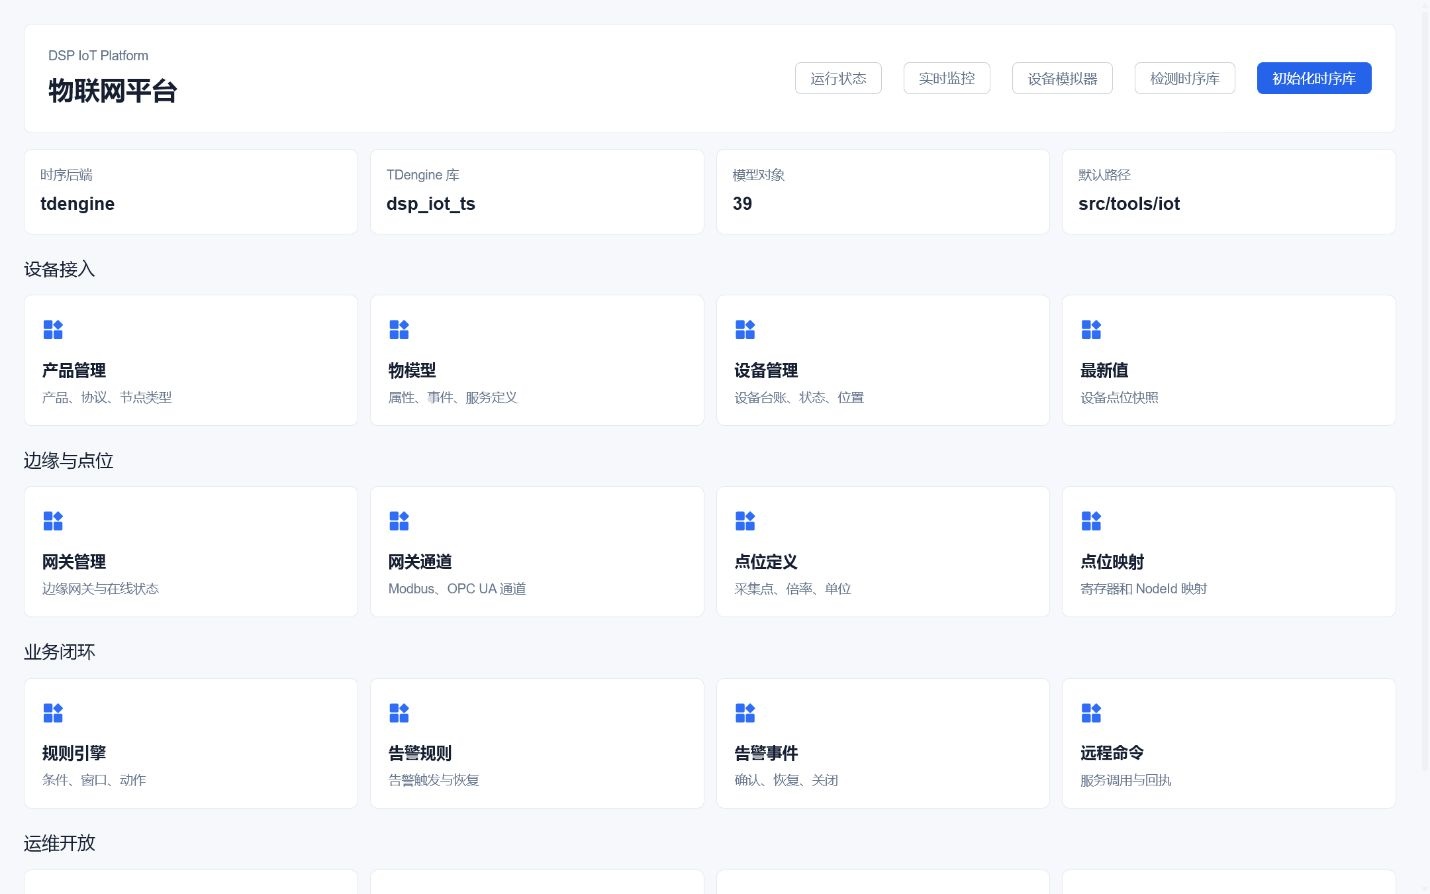Click the blue 初始化时序库 button
The width and height of the screenshot is (1430, 894).
click(x=1314, y=78)
